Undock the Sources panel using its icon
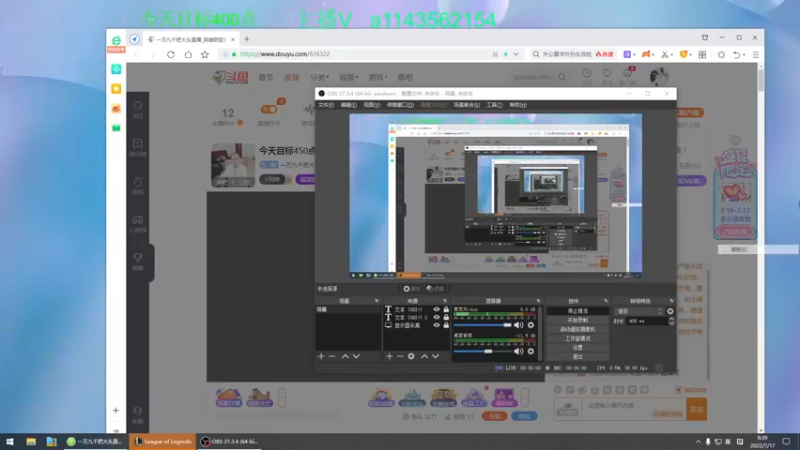800x450 pixels. pyautogui.click(x=445, y=301)
